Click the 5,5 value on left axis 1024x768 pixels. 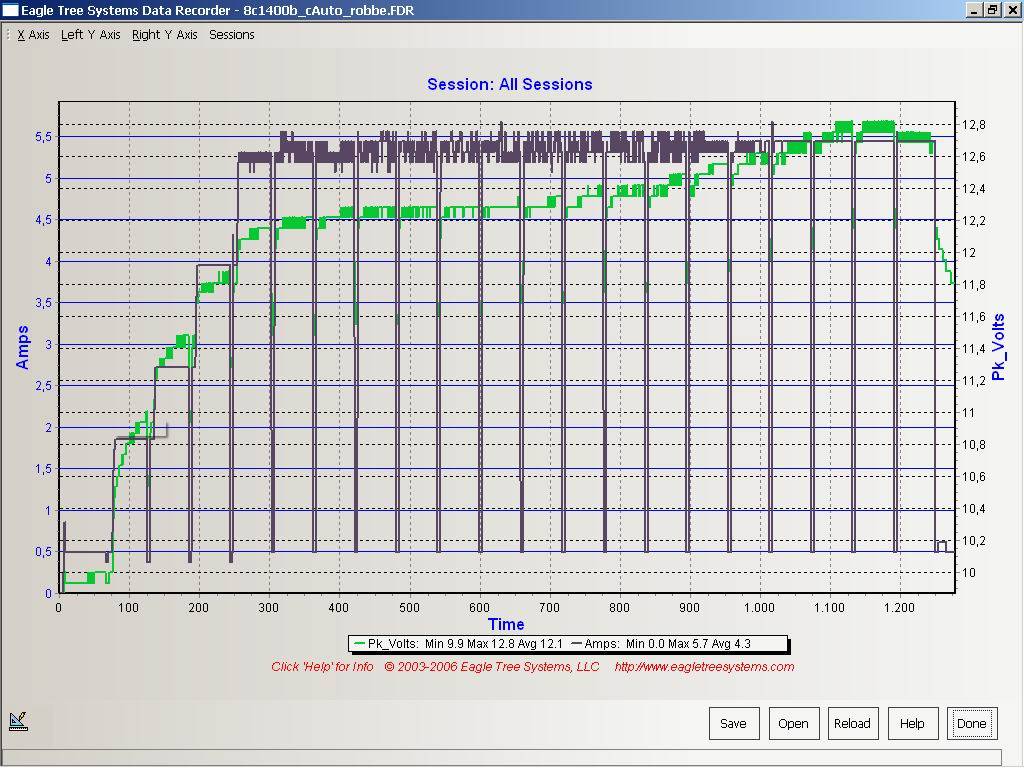[x=43, y=137]
